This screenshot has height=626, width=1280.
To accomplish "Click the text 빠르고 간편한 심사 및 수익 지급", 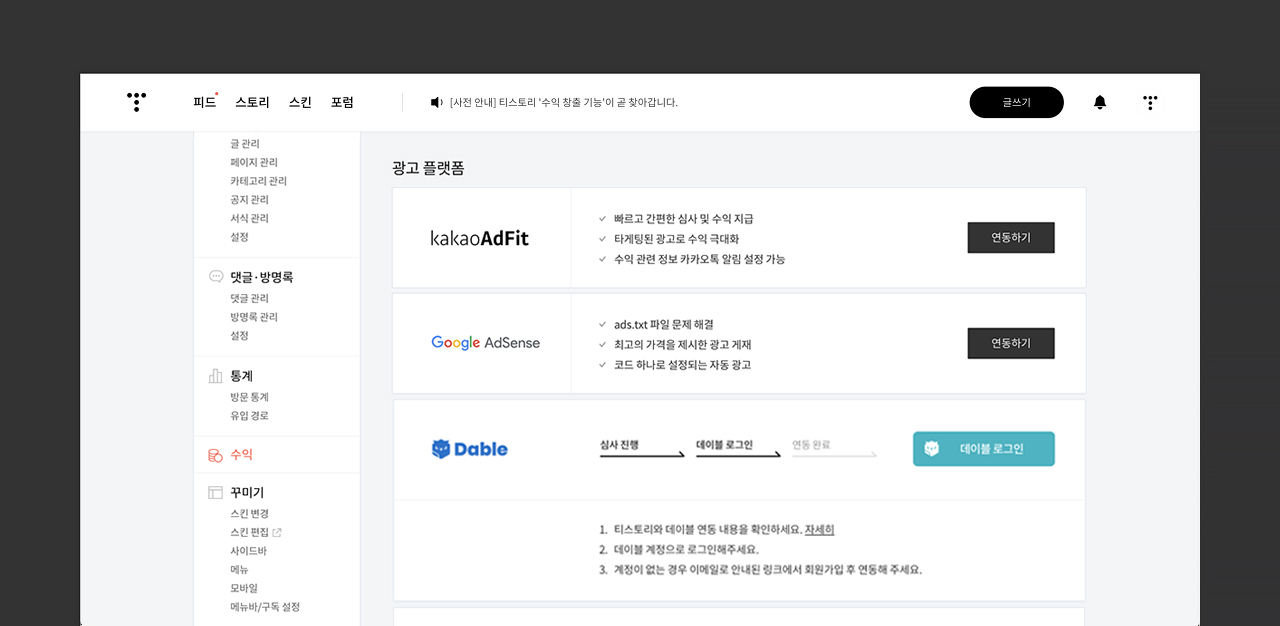I will [684, 219].
